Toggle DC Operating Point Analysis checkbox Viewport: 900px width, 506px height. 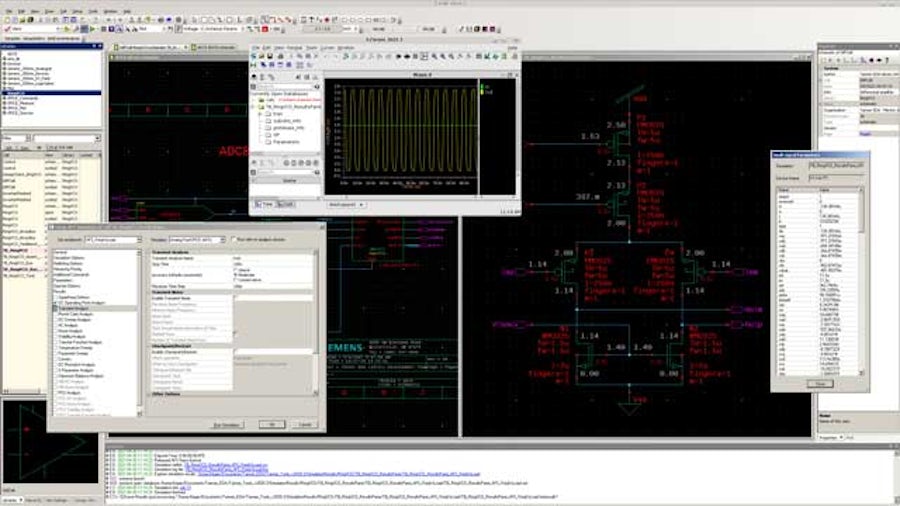(56, 303)
